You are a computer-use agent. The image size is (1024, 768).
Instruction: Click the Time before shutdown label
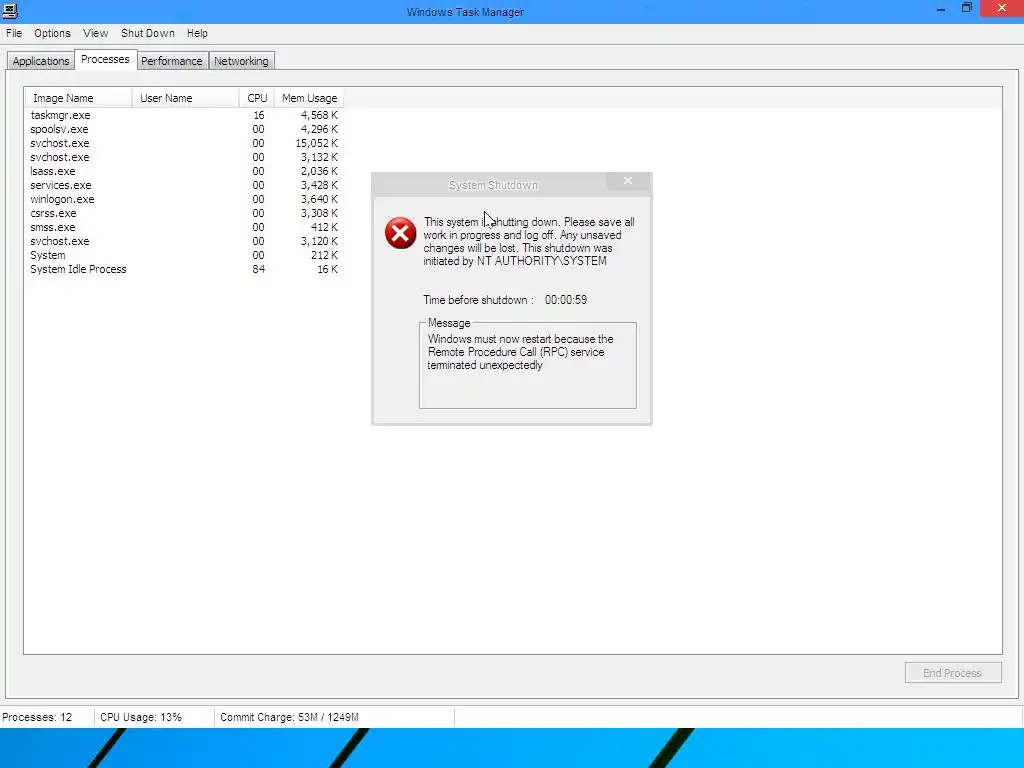pyautogui.click(x=478, y=300)
